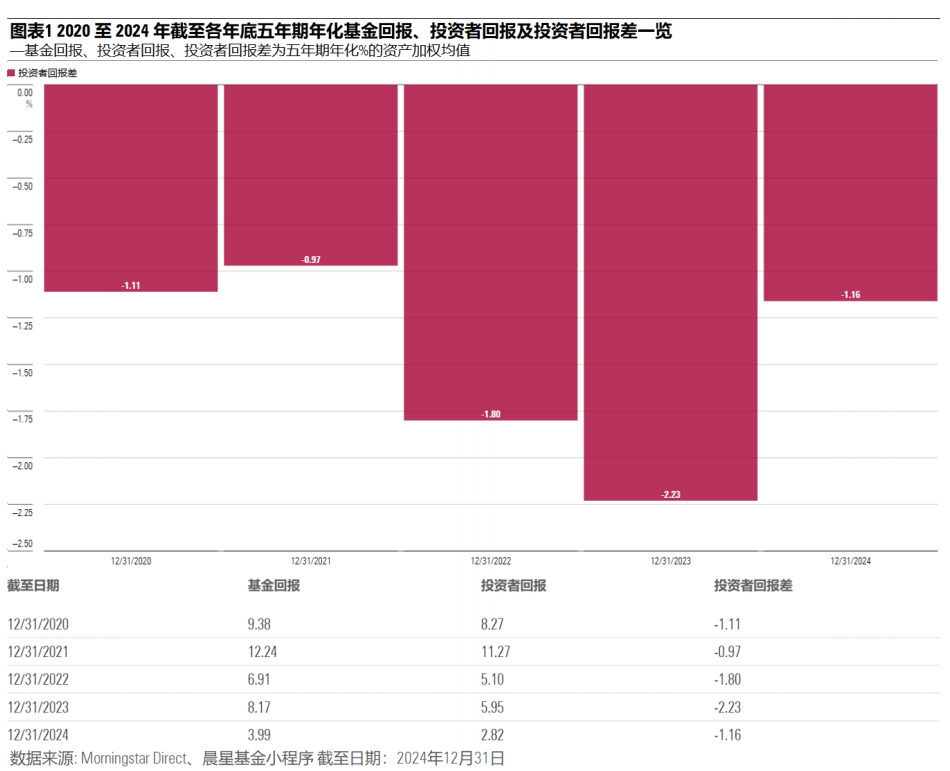
Task: Click y-axis tick -0.75
Action: coord(23,233)
